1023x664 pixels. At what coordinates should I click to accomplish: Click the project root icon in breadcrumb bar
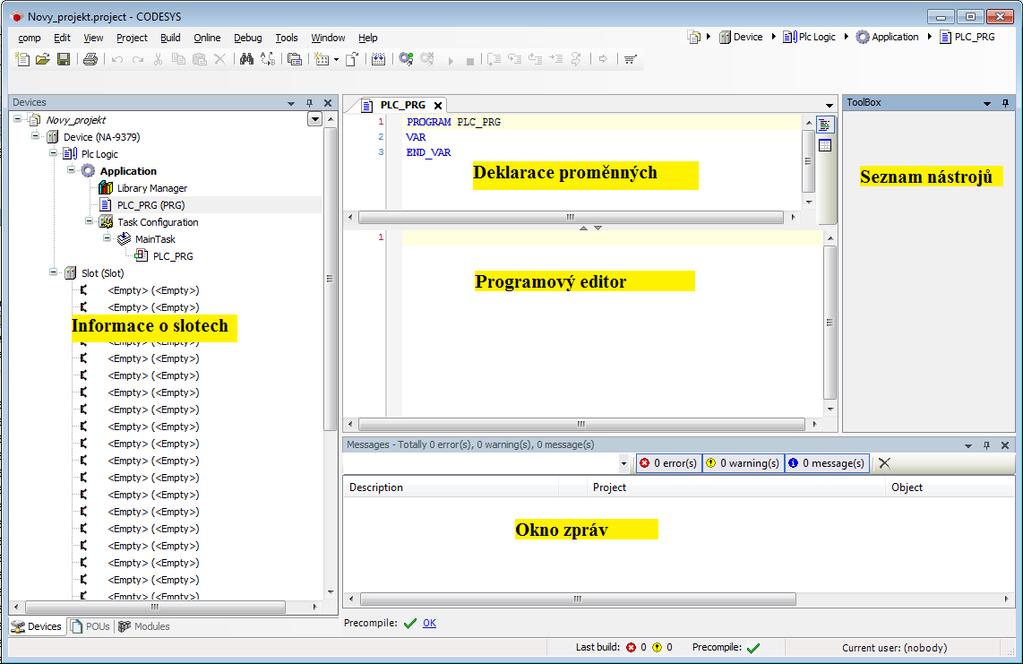694,37
